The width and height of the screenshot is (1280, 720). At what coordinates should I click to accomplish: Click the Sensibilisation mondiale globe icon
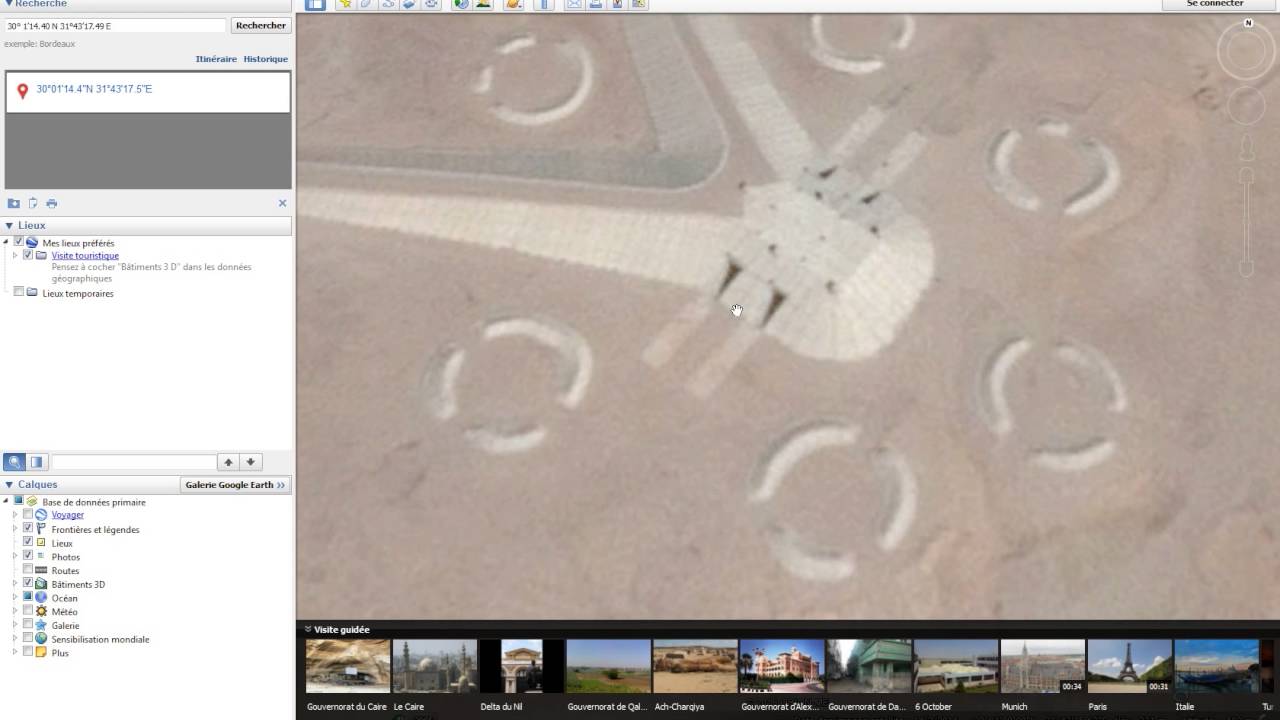click(41, 638)
